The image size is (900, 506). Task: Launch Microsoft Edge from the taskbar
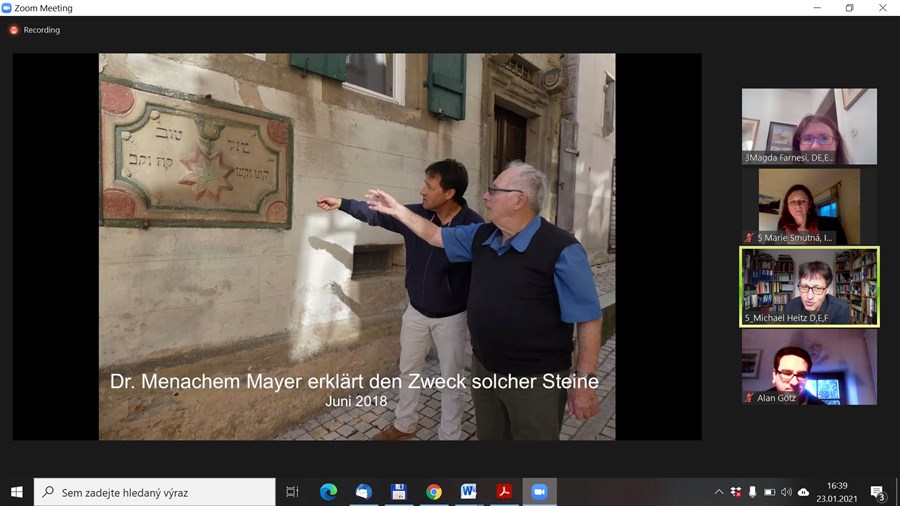pos(328,492)
